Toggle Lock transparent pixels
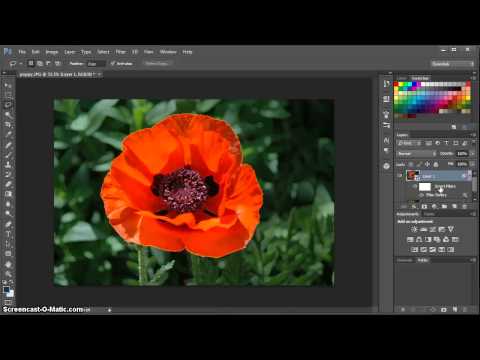Image resolution: width=480 pixels, height=360 pixels. (411, 164)
